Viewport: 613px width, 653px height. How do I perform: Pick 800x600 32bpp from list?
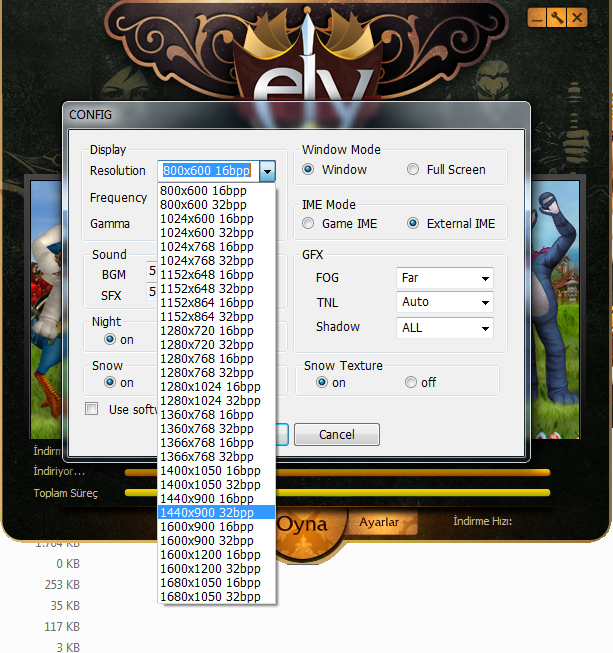(x=217, y=205)
